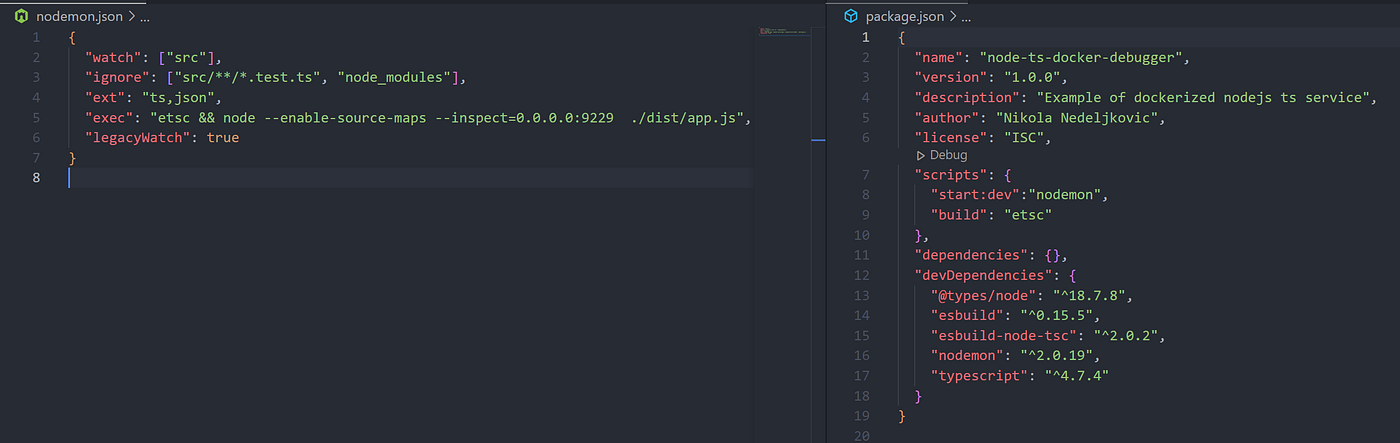
Task: Click the breadcrumb ellipsis in nodemon.json
Action: pos(146,17)
